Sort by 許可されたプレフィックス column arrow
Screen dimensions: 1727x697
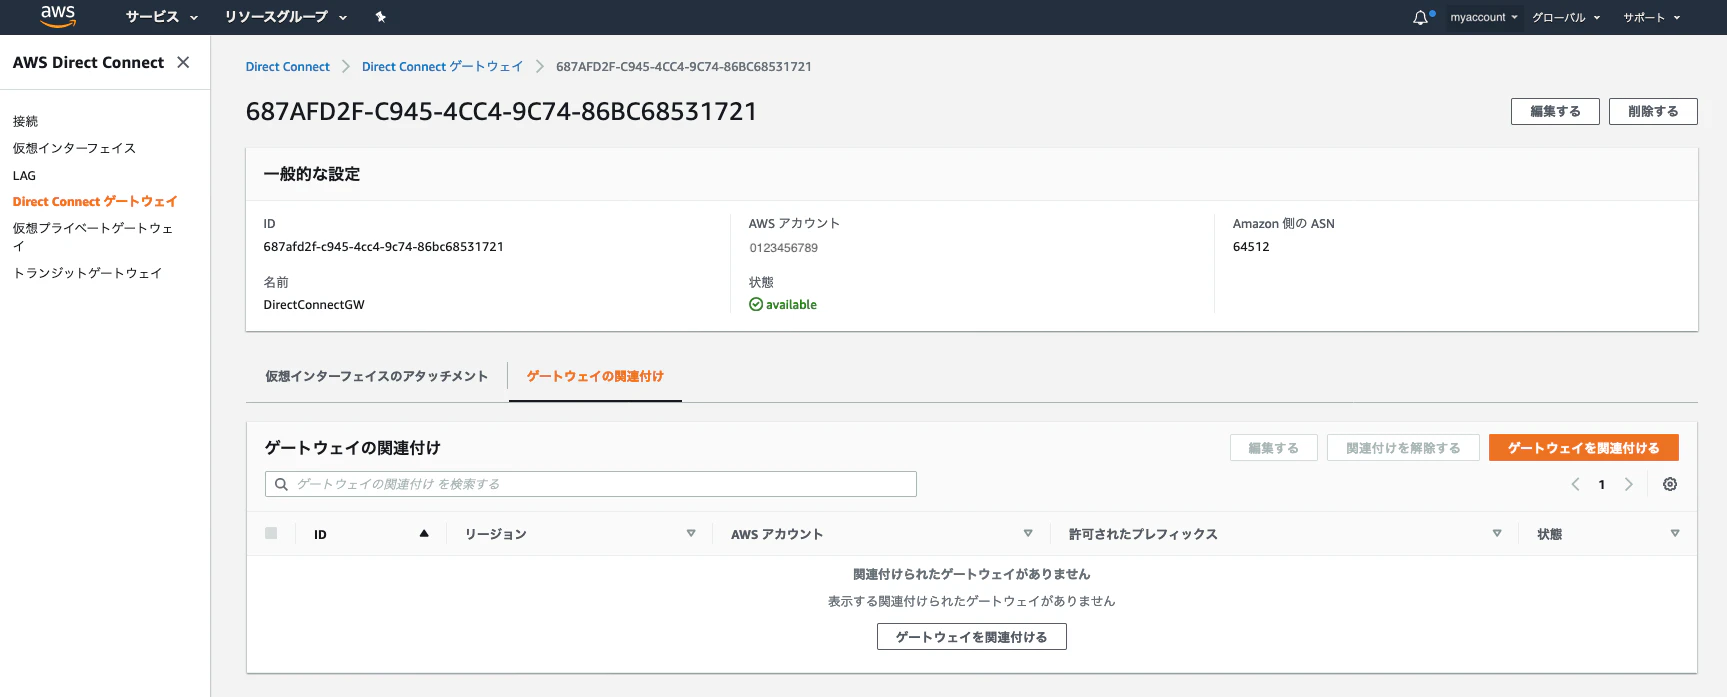click(1497, 533)
